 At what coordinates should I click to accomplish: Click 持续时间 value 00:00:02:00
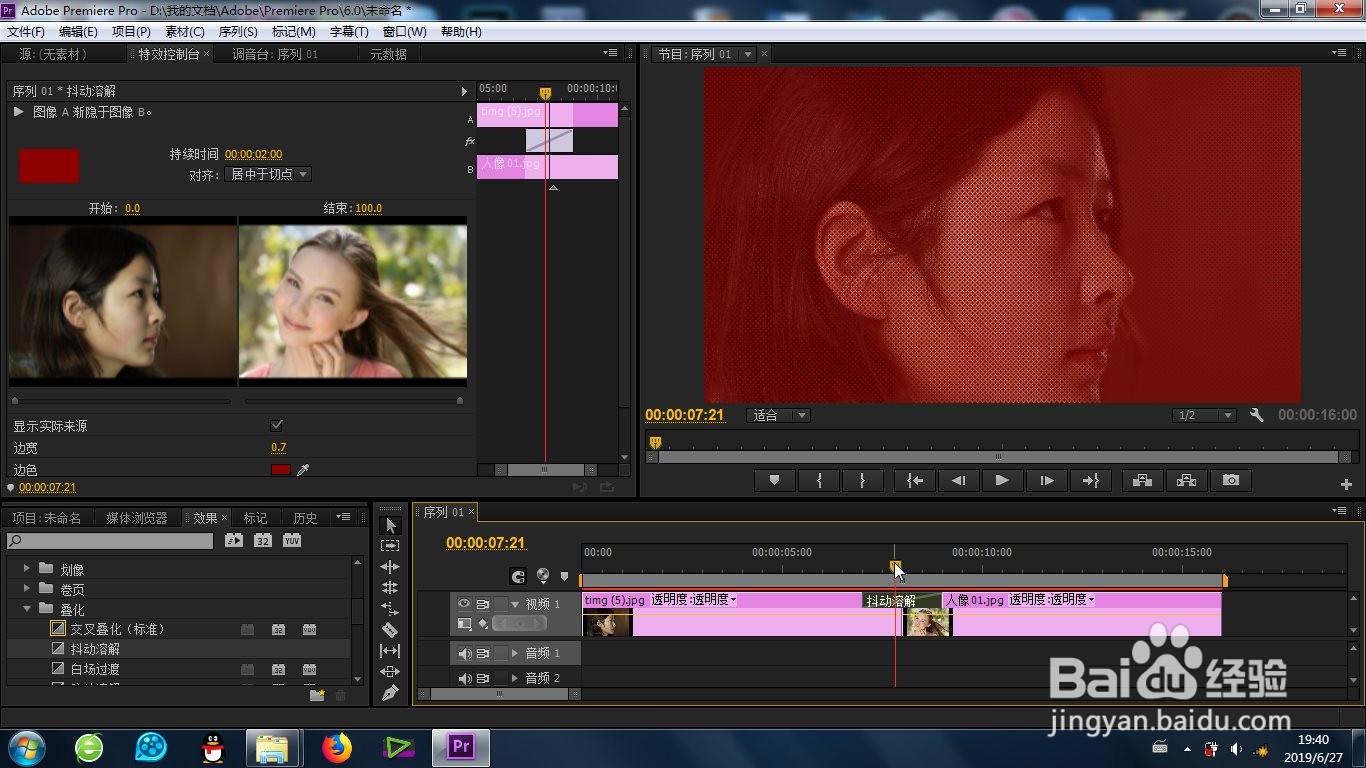(253, 155)
